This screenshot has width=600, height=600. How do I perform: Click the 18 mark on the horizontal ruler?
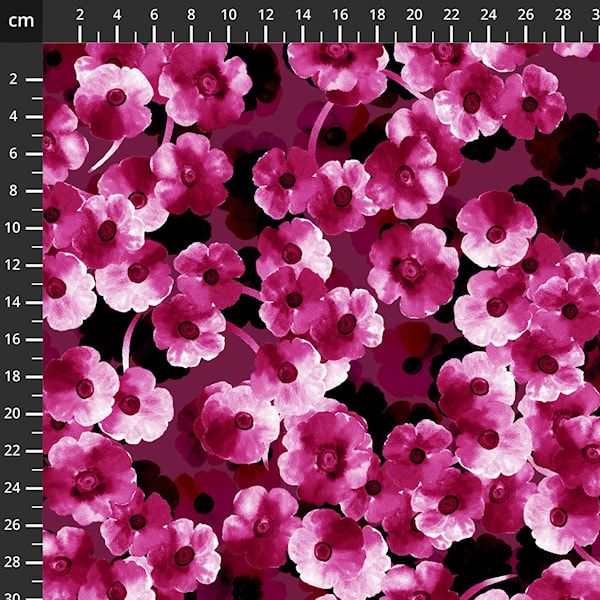377,15
